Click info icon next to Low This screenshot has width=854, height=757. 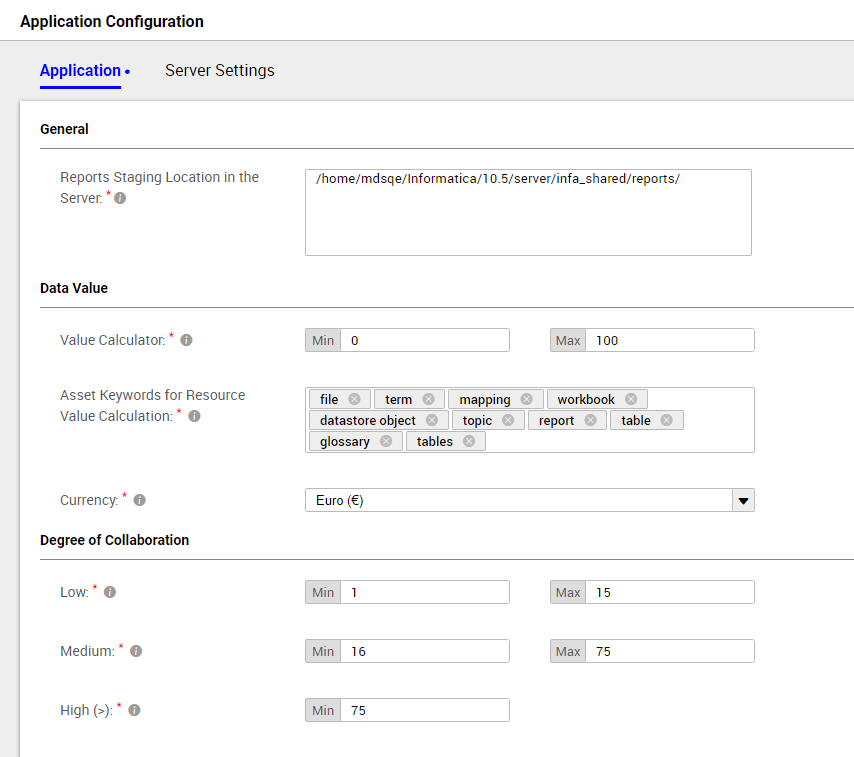click(110, 592)
